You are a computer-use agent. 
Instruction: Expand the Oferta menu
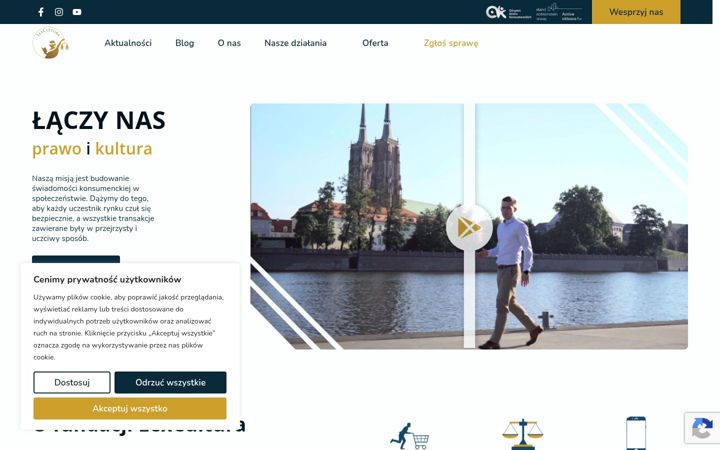coord(375,43)
